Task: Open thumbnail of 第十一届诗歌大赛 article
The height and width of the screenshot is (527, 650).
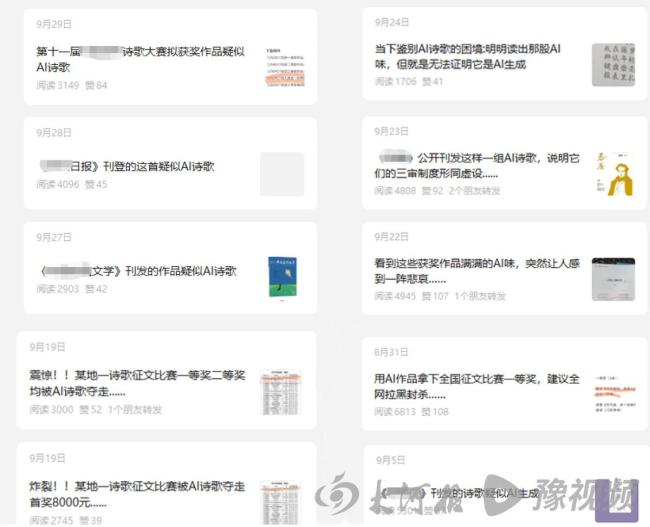Action: 282,66
